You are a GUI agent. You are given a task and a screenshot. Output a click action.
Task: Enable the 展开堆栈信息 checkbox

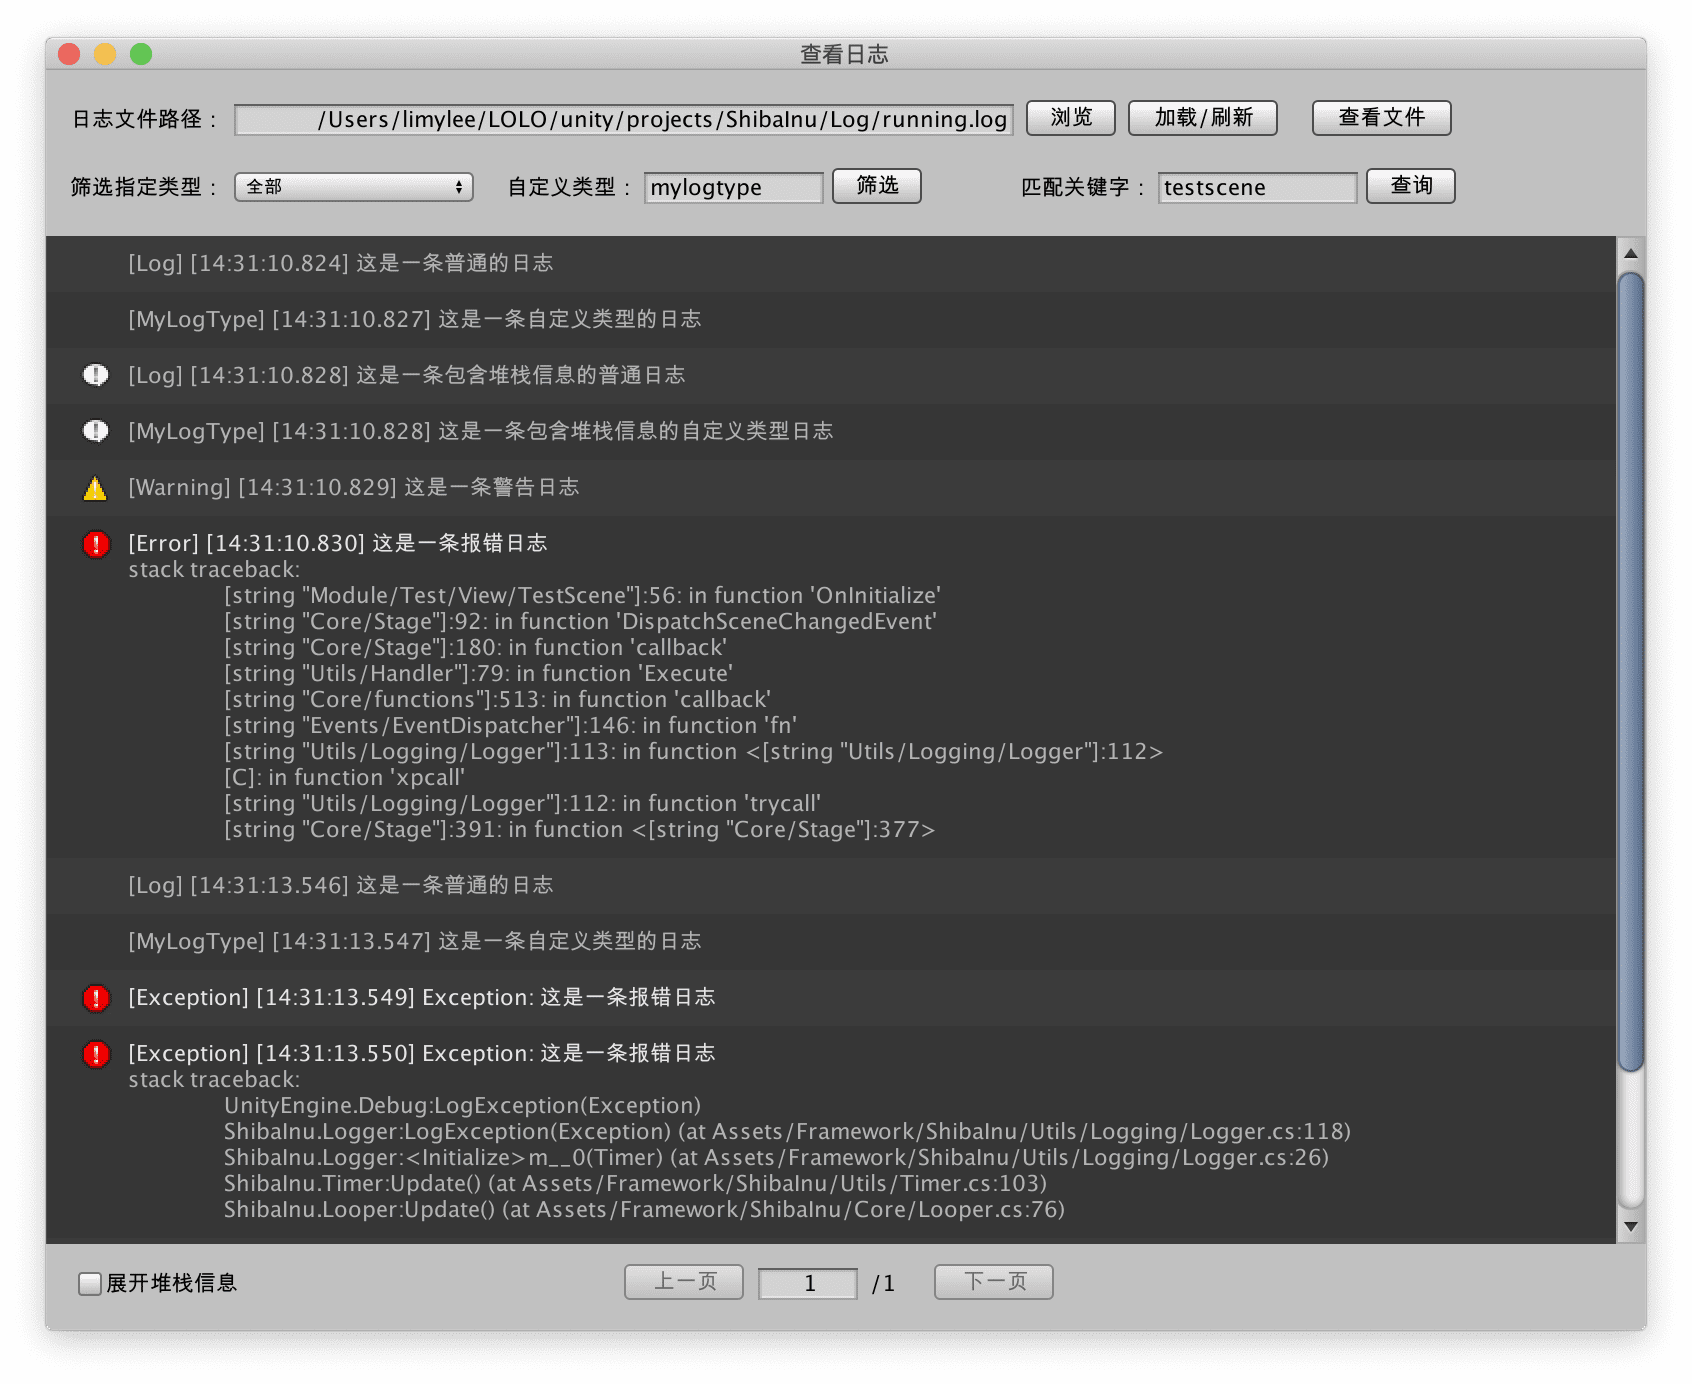tap(90, 1283)
